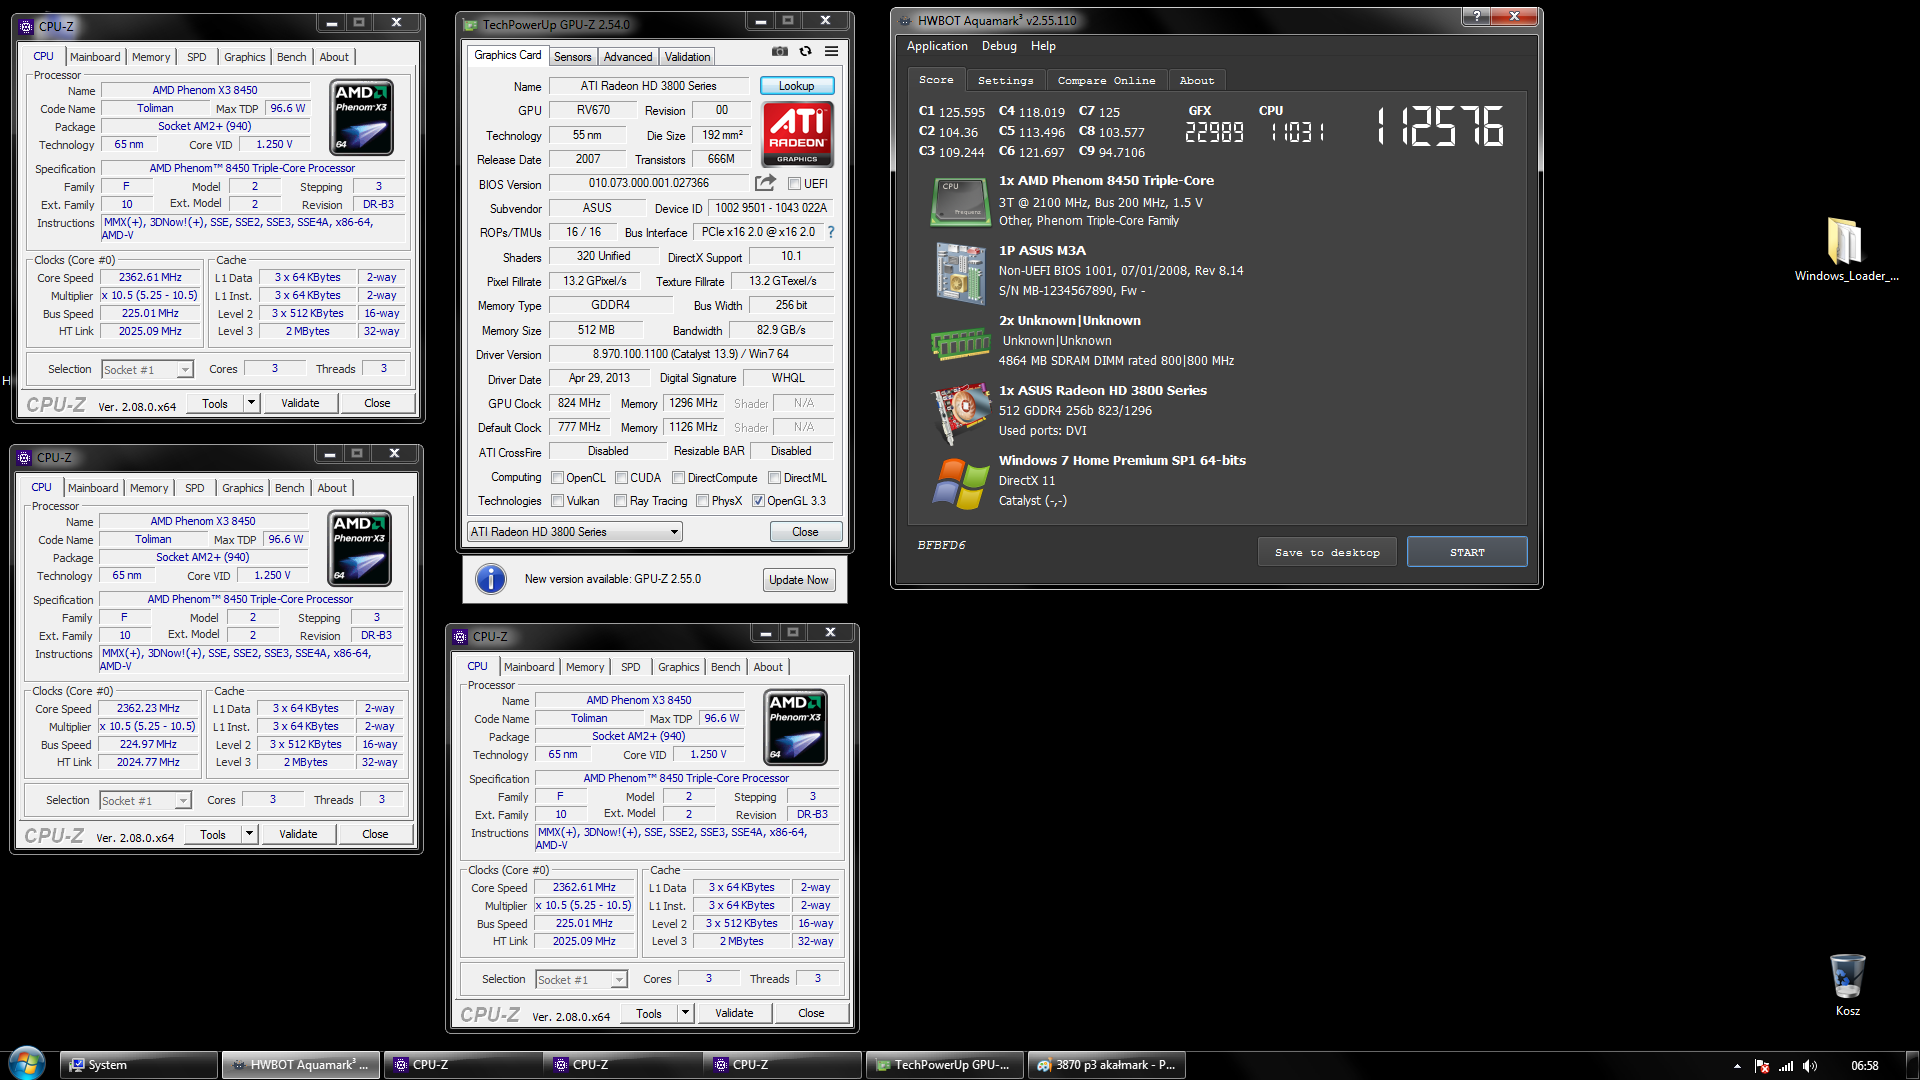Click the Aquamark total score 112576
The width and height of the screenshot is (1920, 1080).
tap(1440, 127)
